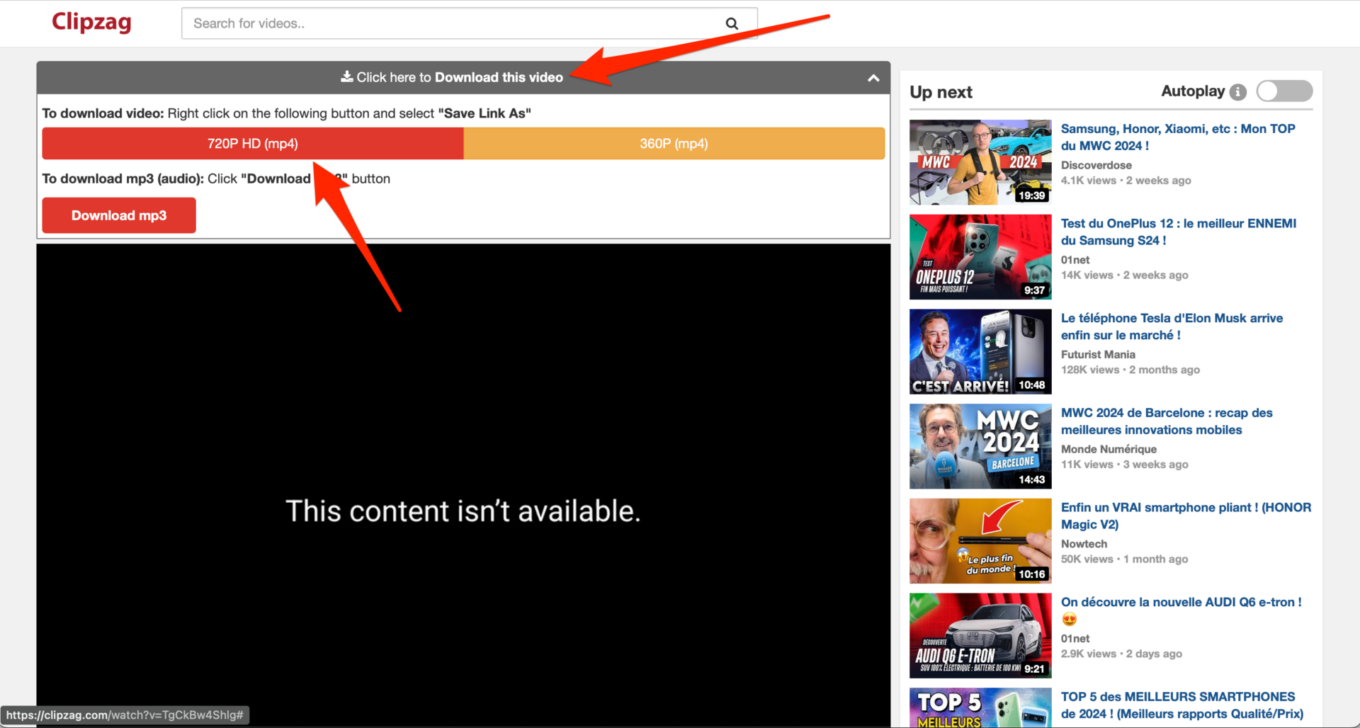This screenshot has height=728, width=1360.
Task: Click the 360P (mp4) button
Action: pyautogui.click(x=674, y=143)
